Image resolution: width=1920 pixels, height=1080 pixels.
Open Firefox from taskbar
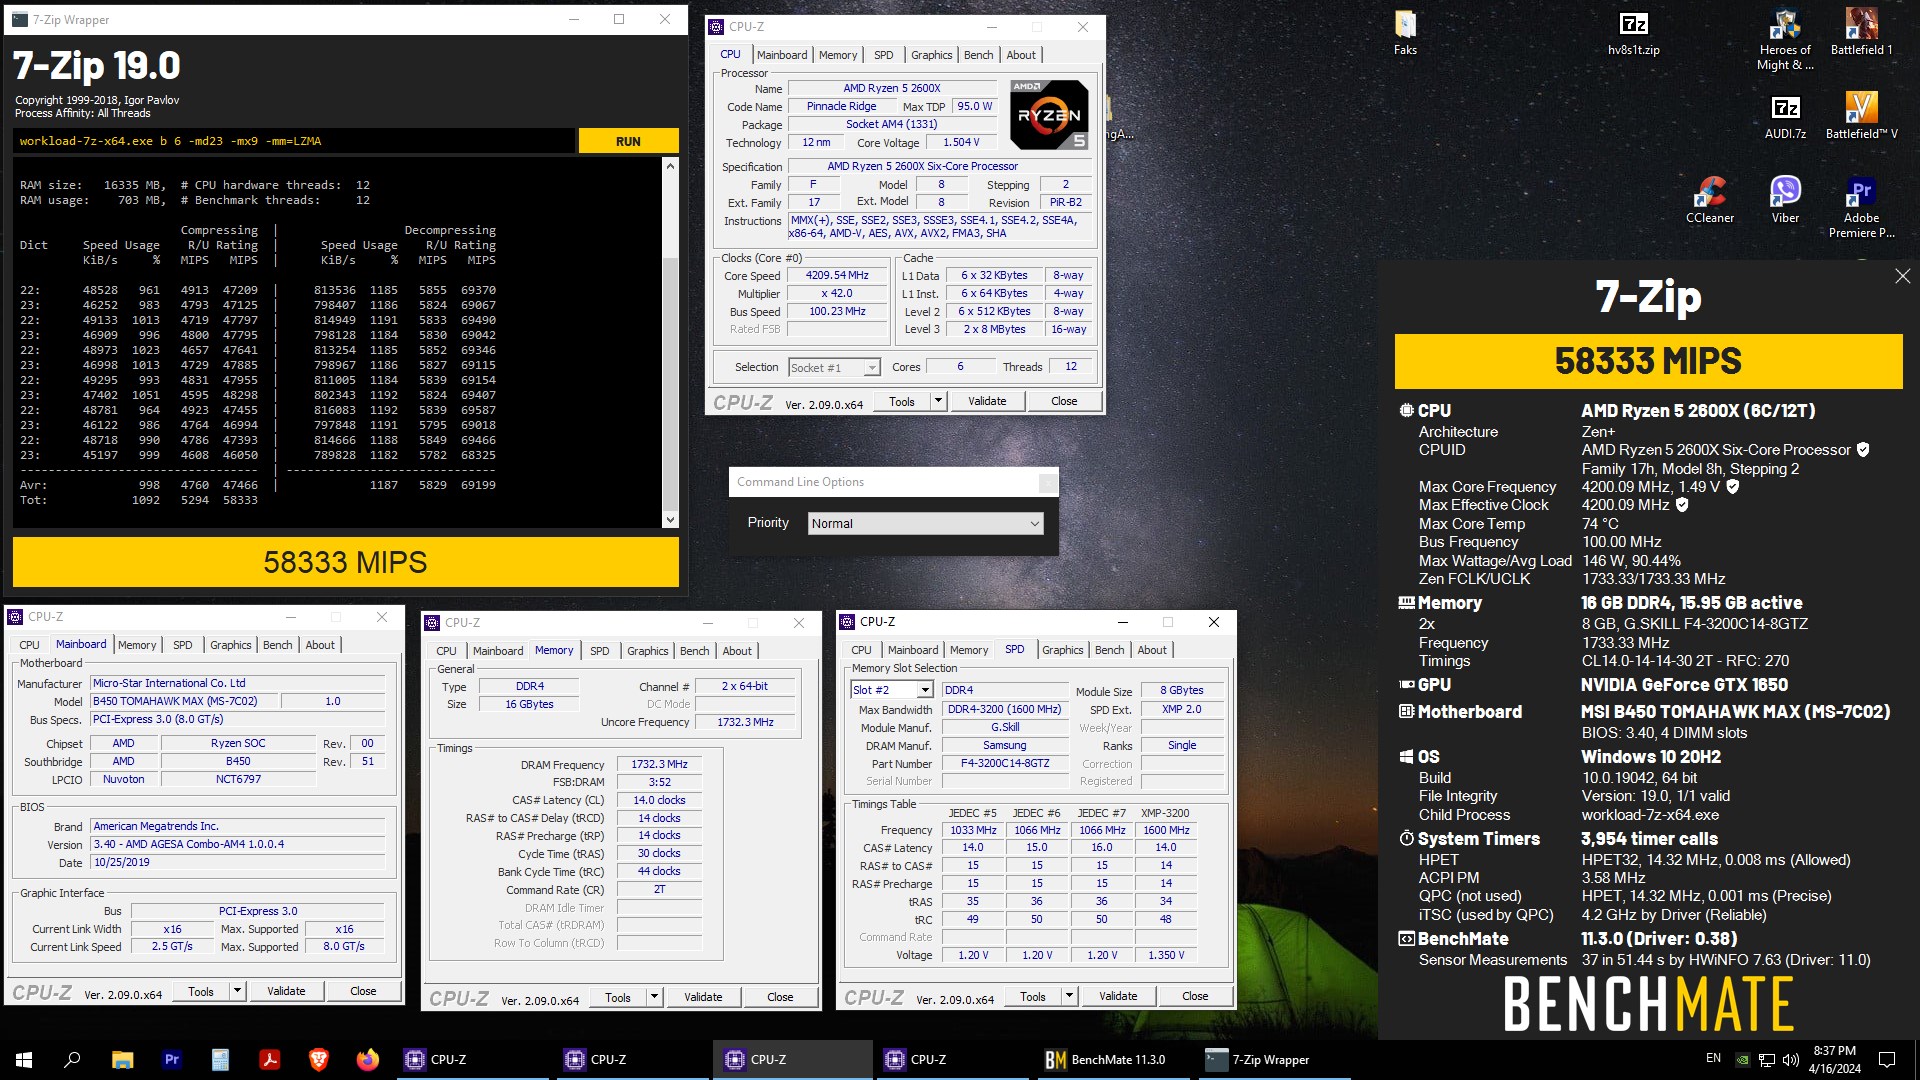click(x=367, y=1059)
